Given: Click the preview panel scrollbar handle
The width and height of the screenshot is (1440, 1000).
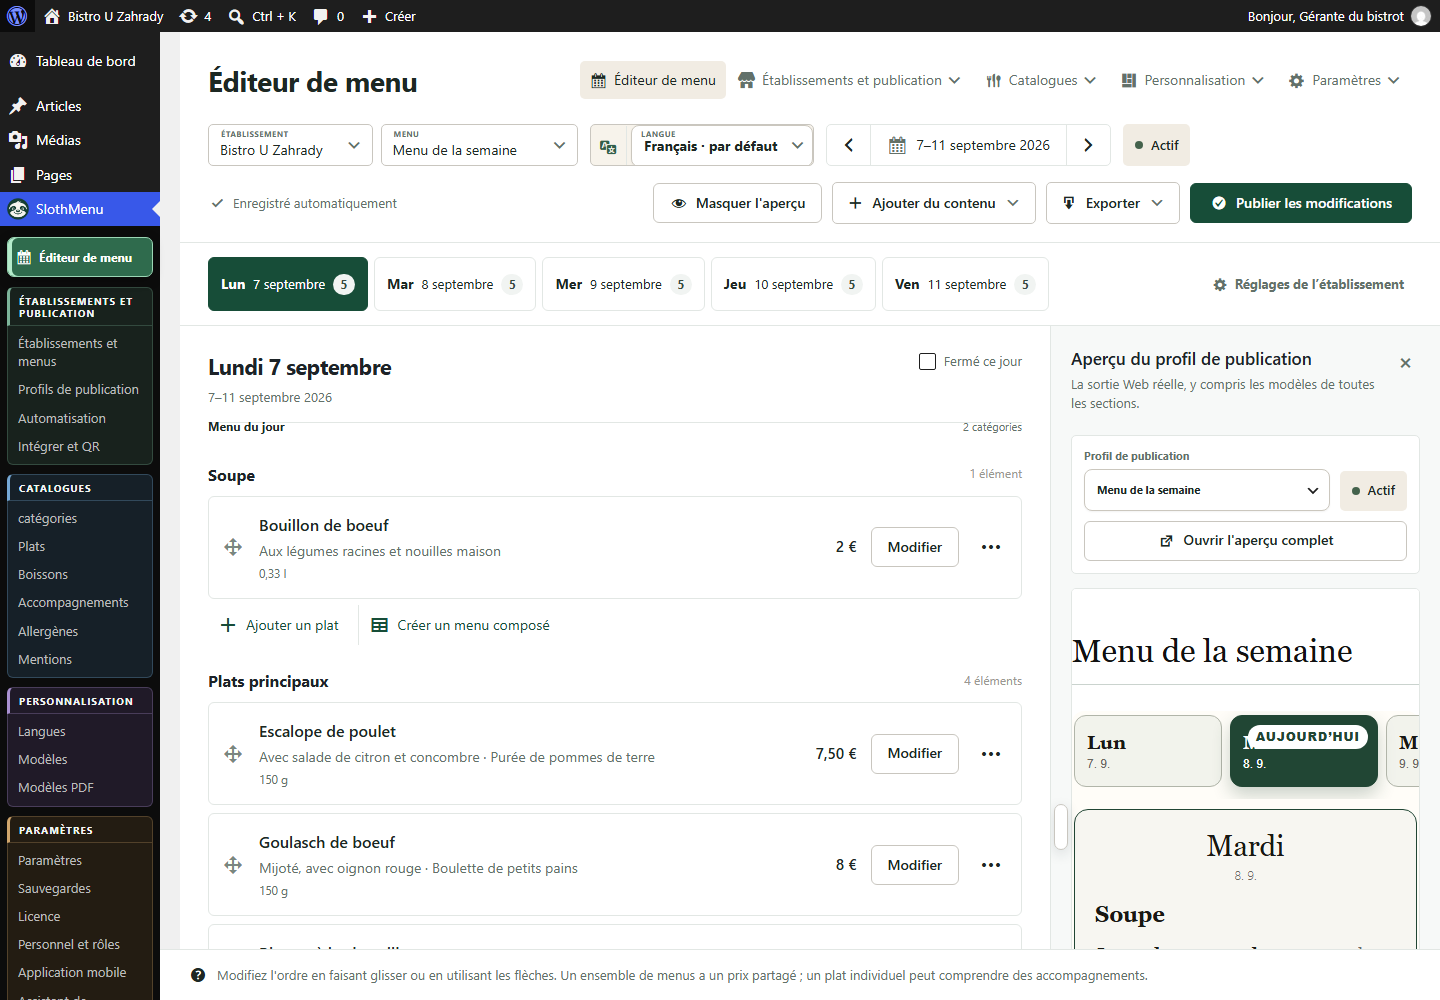Looking at the screenshot, I should point(1061,827).
